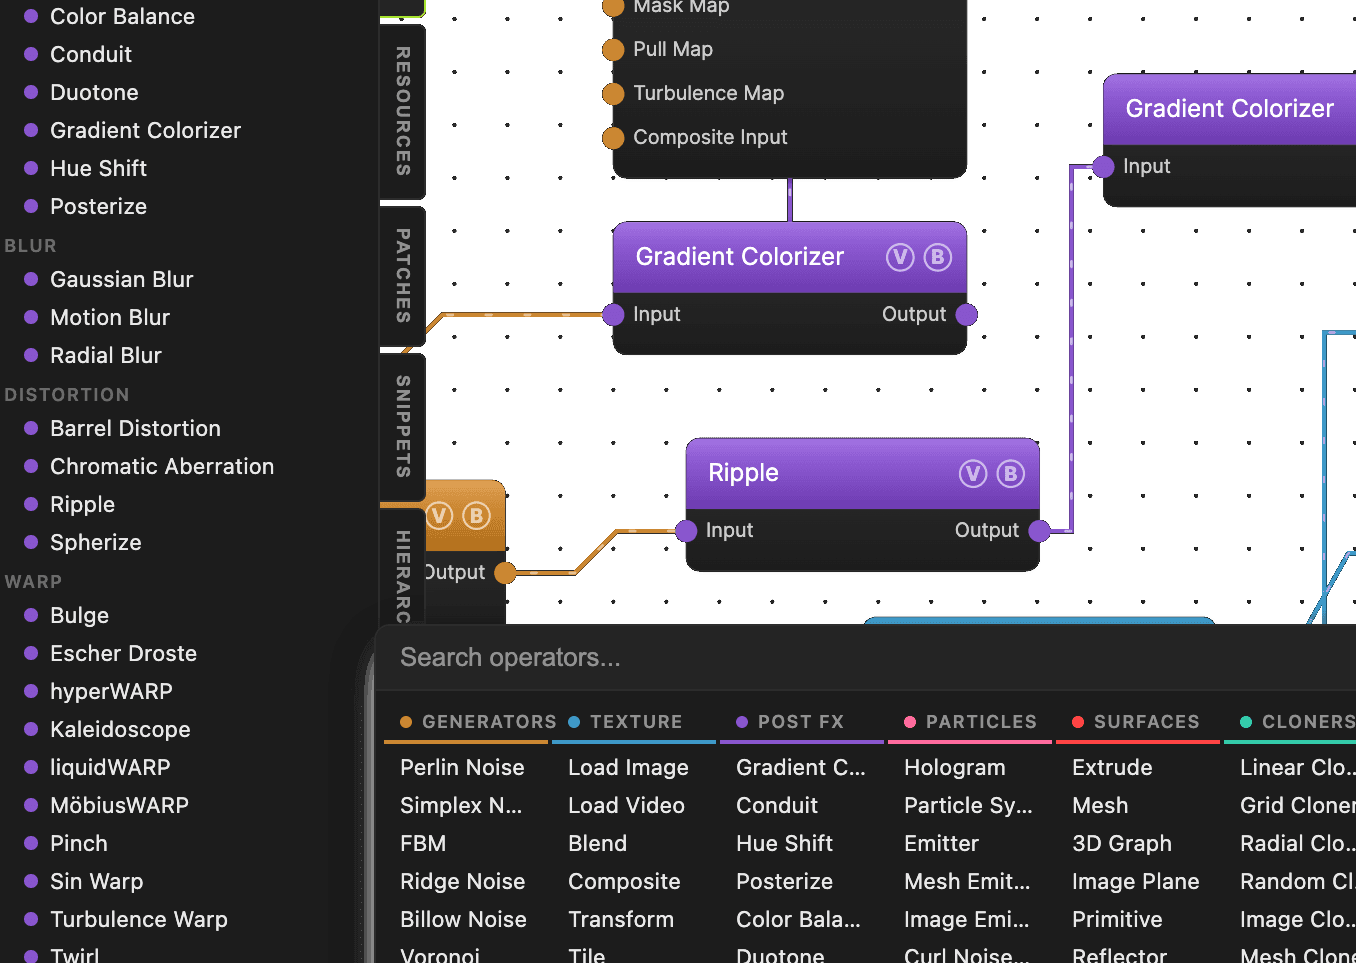The image size is (1356, 963).
Task: Toggle the V button on Ripple node
Action: [x=973, y=474]
